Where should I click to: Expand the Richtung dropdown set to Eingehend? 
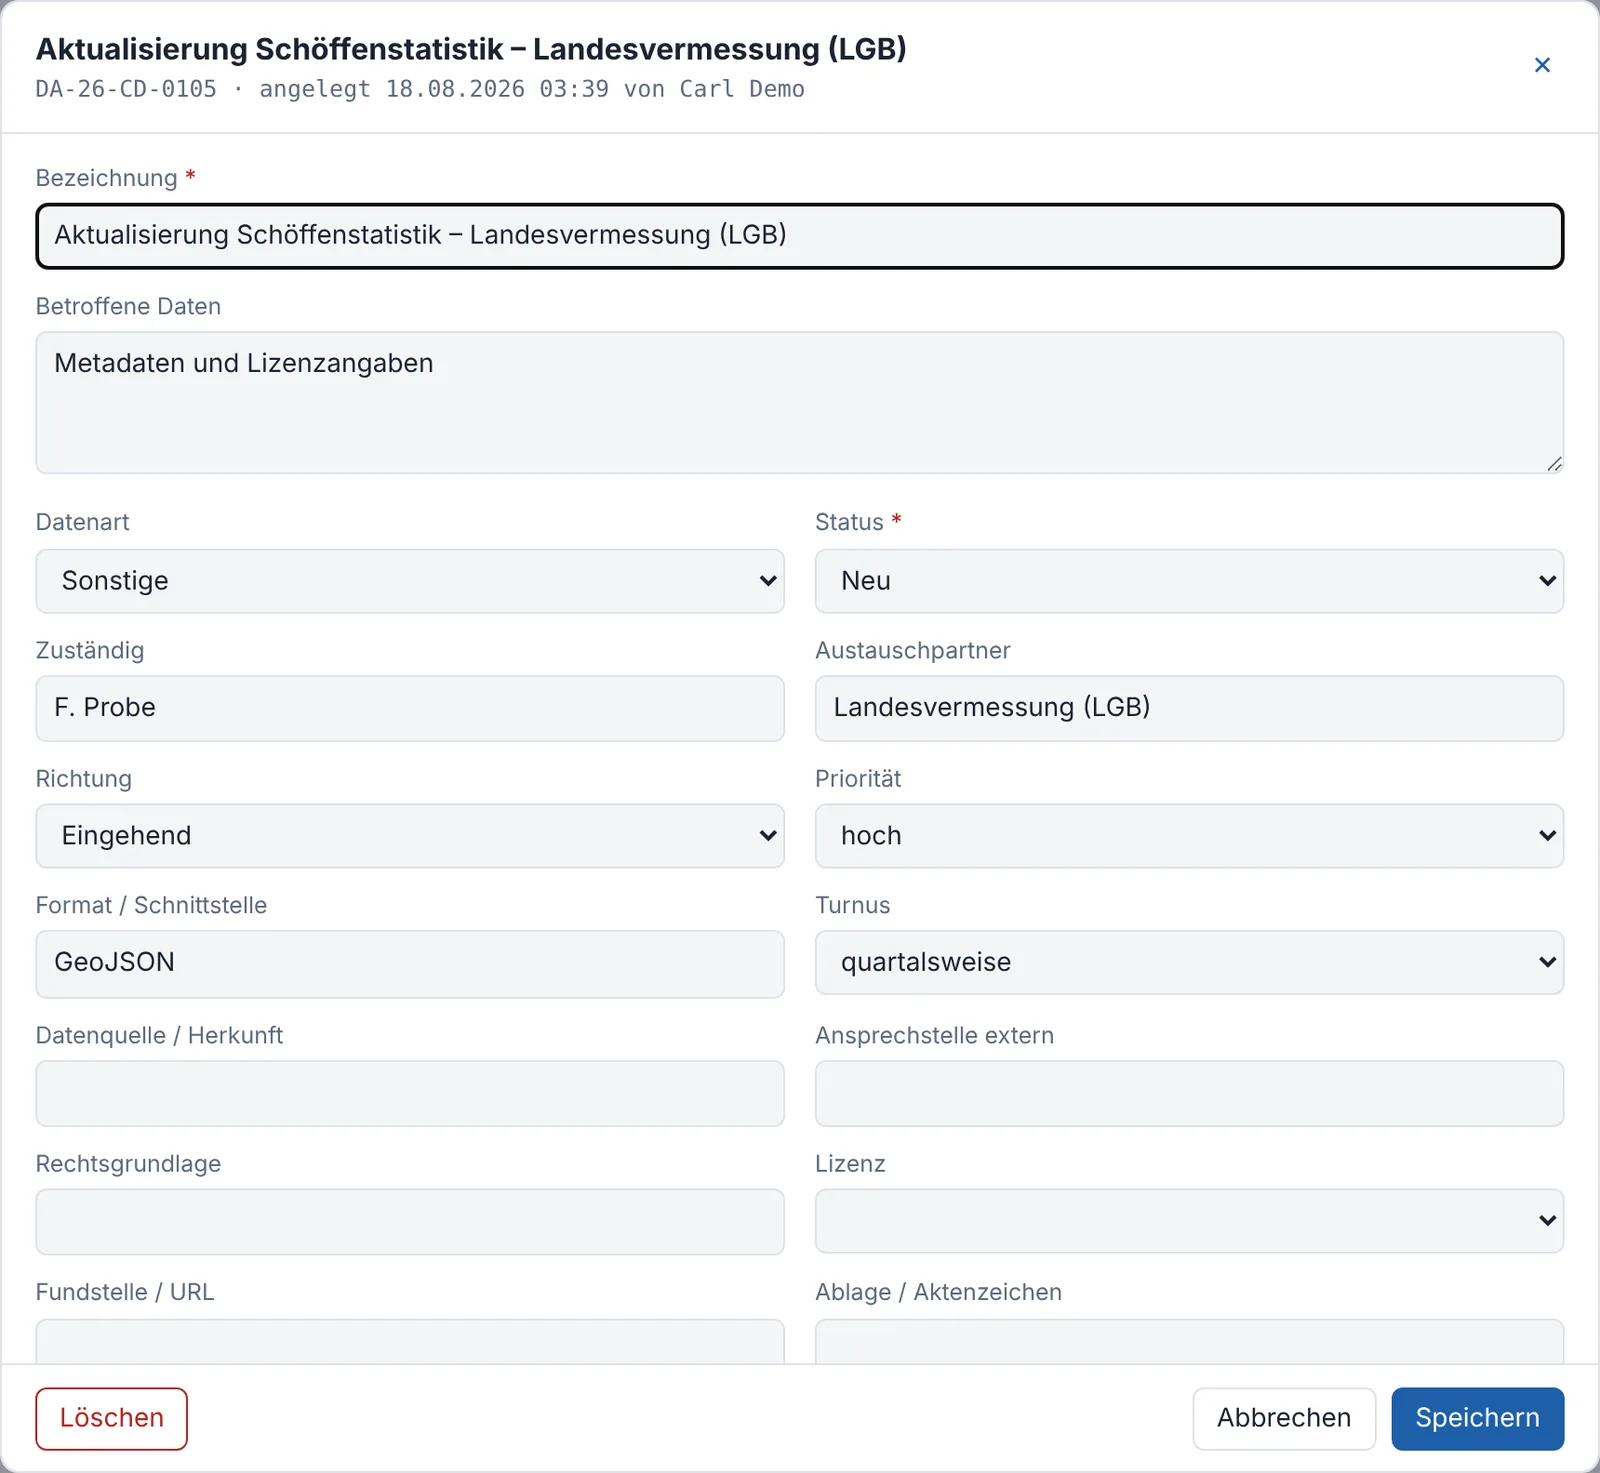coord(410,836)
